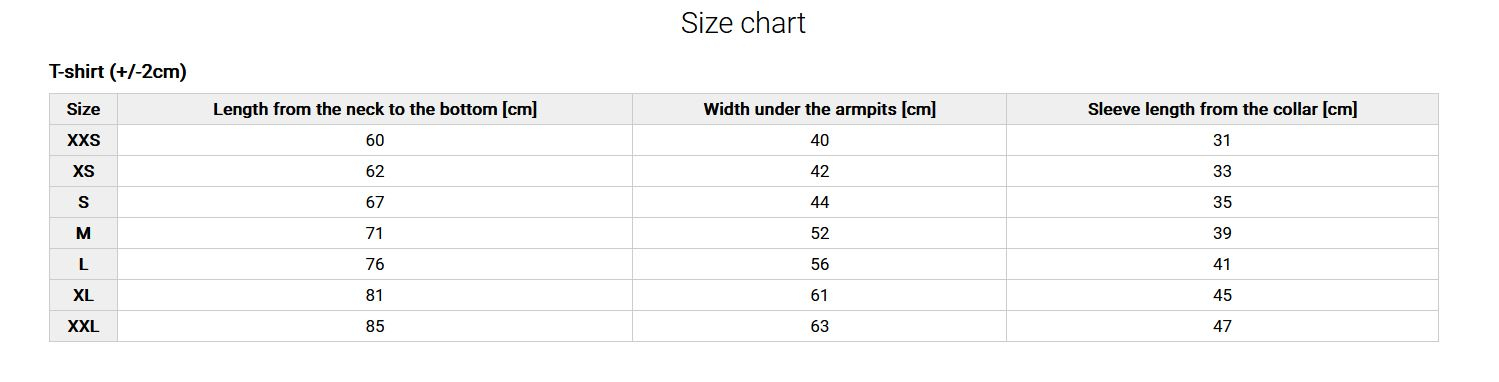Screen dimensions: 1499x382
Task: Click the XS length value 62
Action: coord(375,171)
